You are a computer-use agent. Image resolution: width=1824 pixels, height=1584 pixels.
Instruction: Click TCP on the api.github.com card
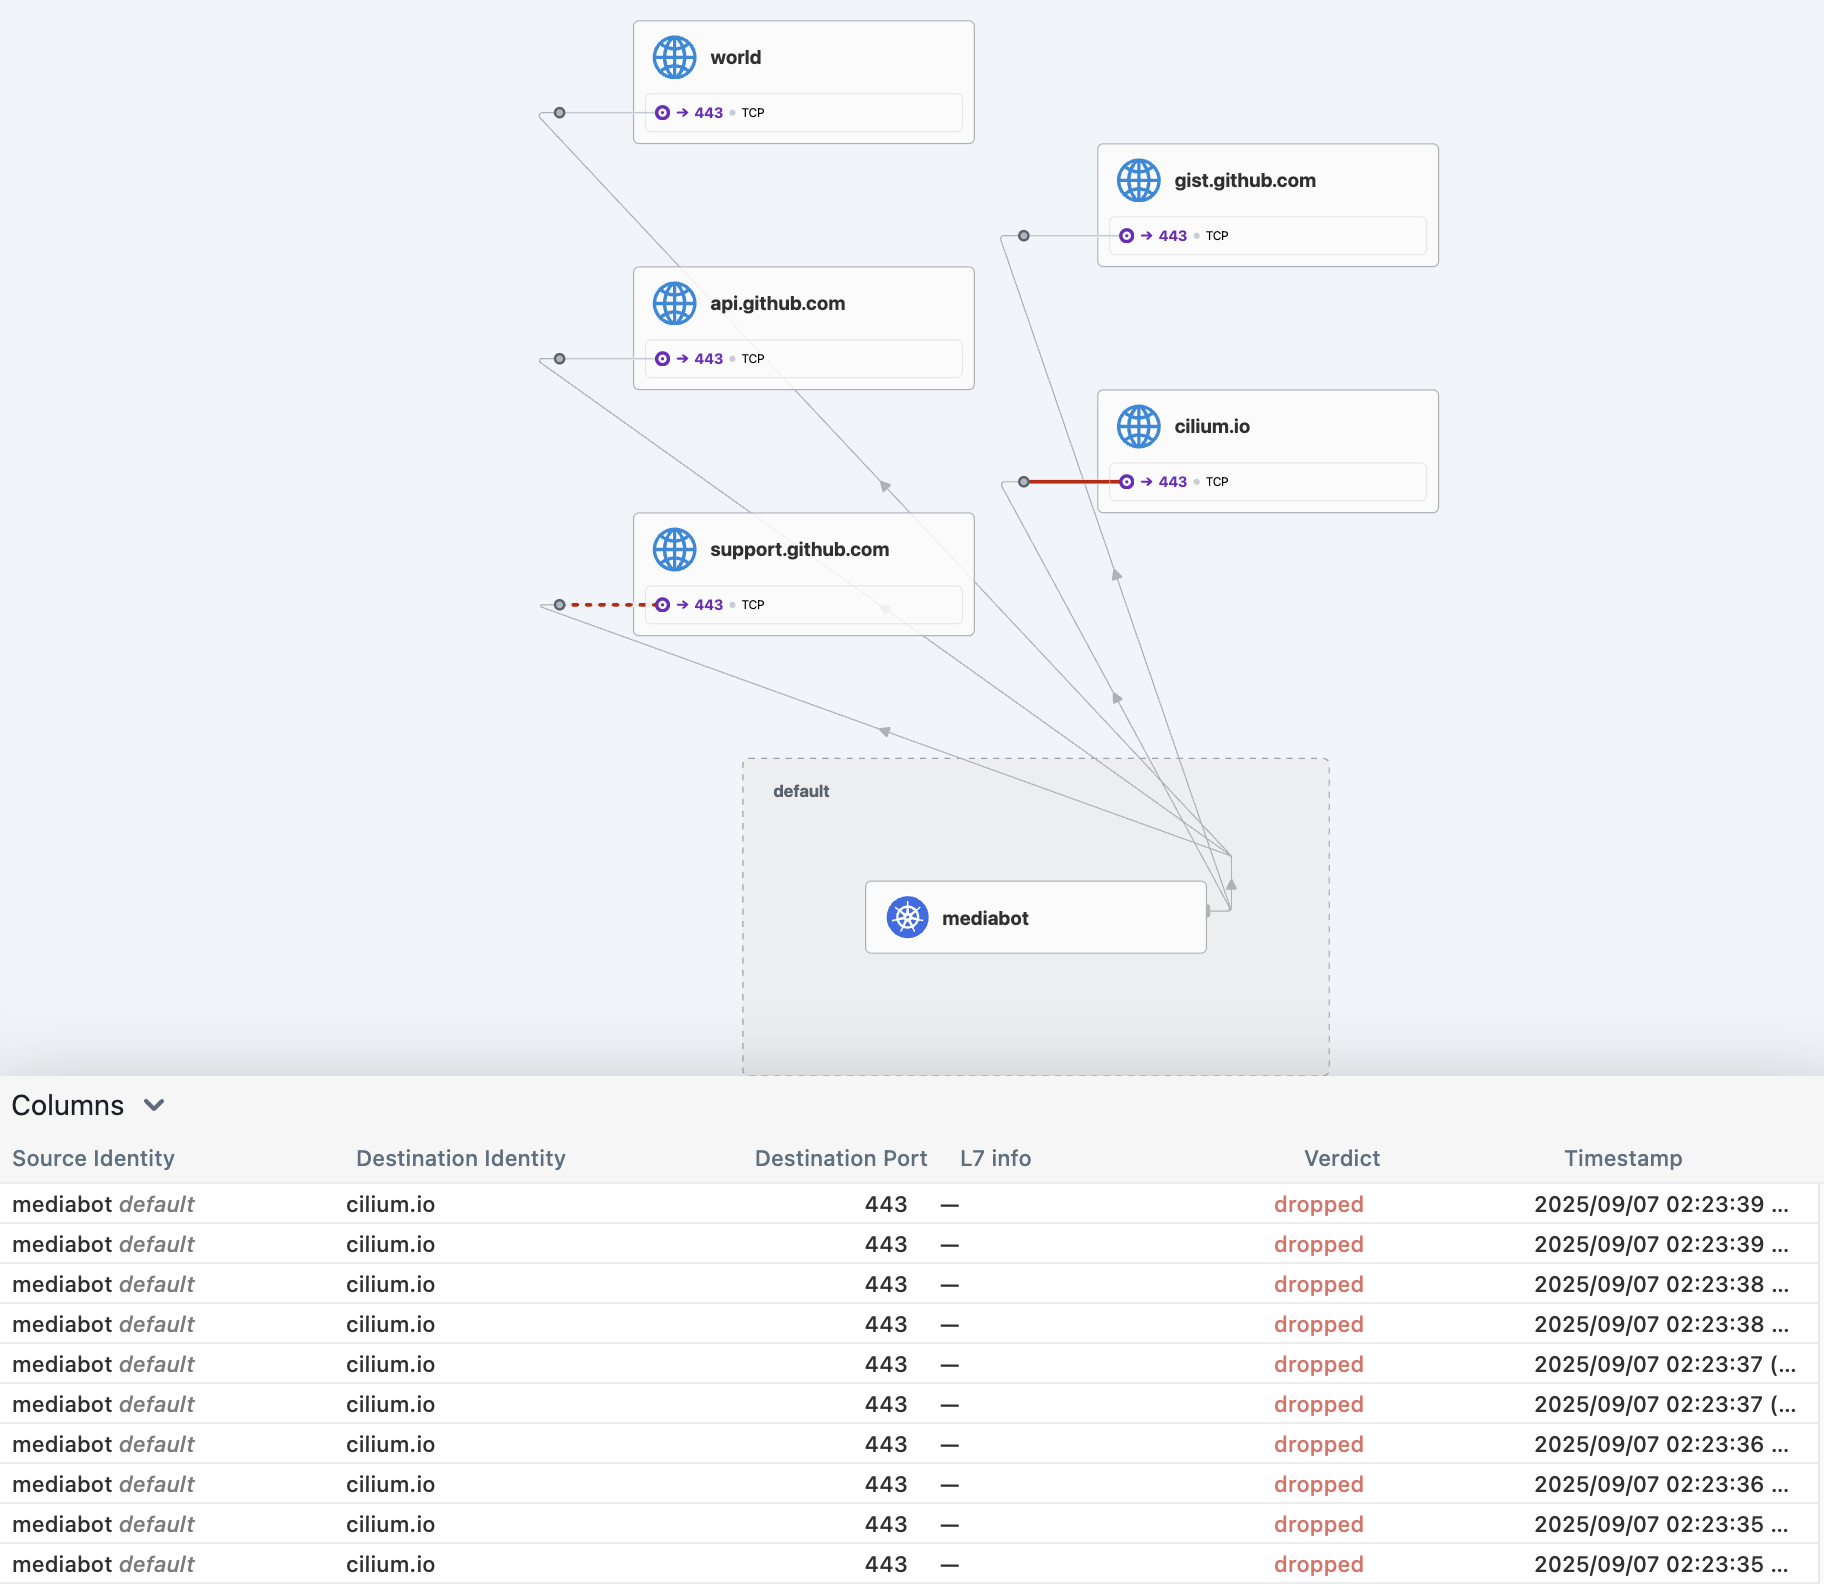(x=753, y=359)
